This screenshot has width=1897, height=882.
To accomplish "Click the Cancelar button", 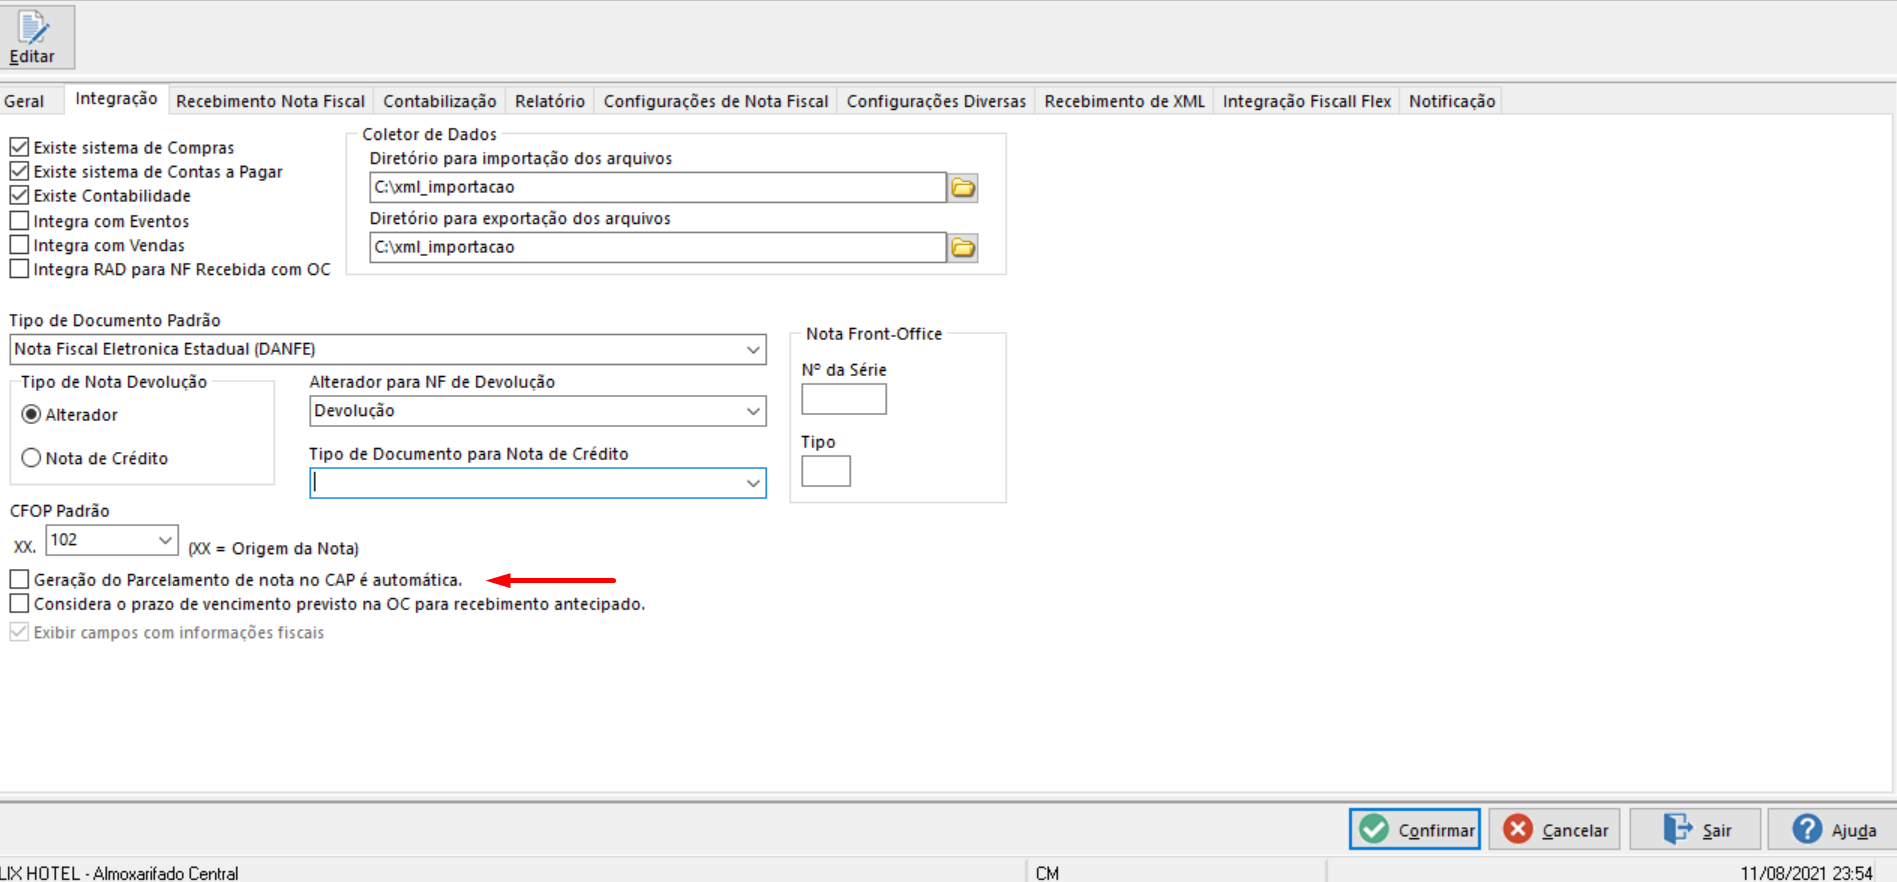I will point(1554,829).
